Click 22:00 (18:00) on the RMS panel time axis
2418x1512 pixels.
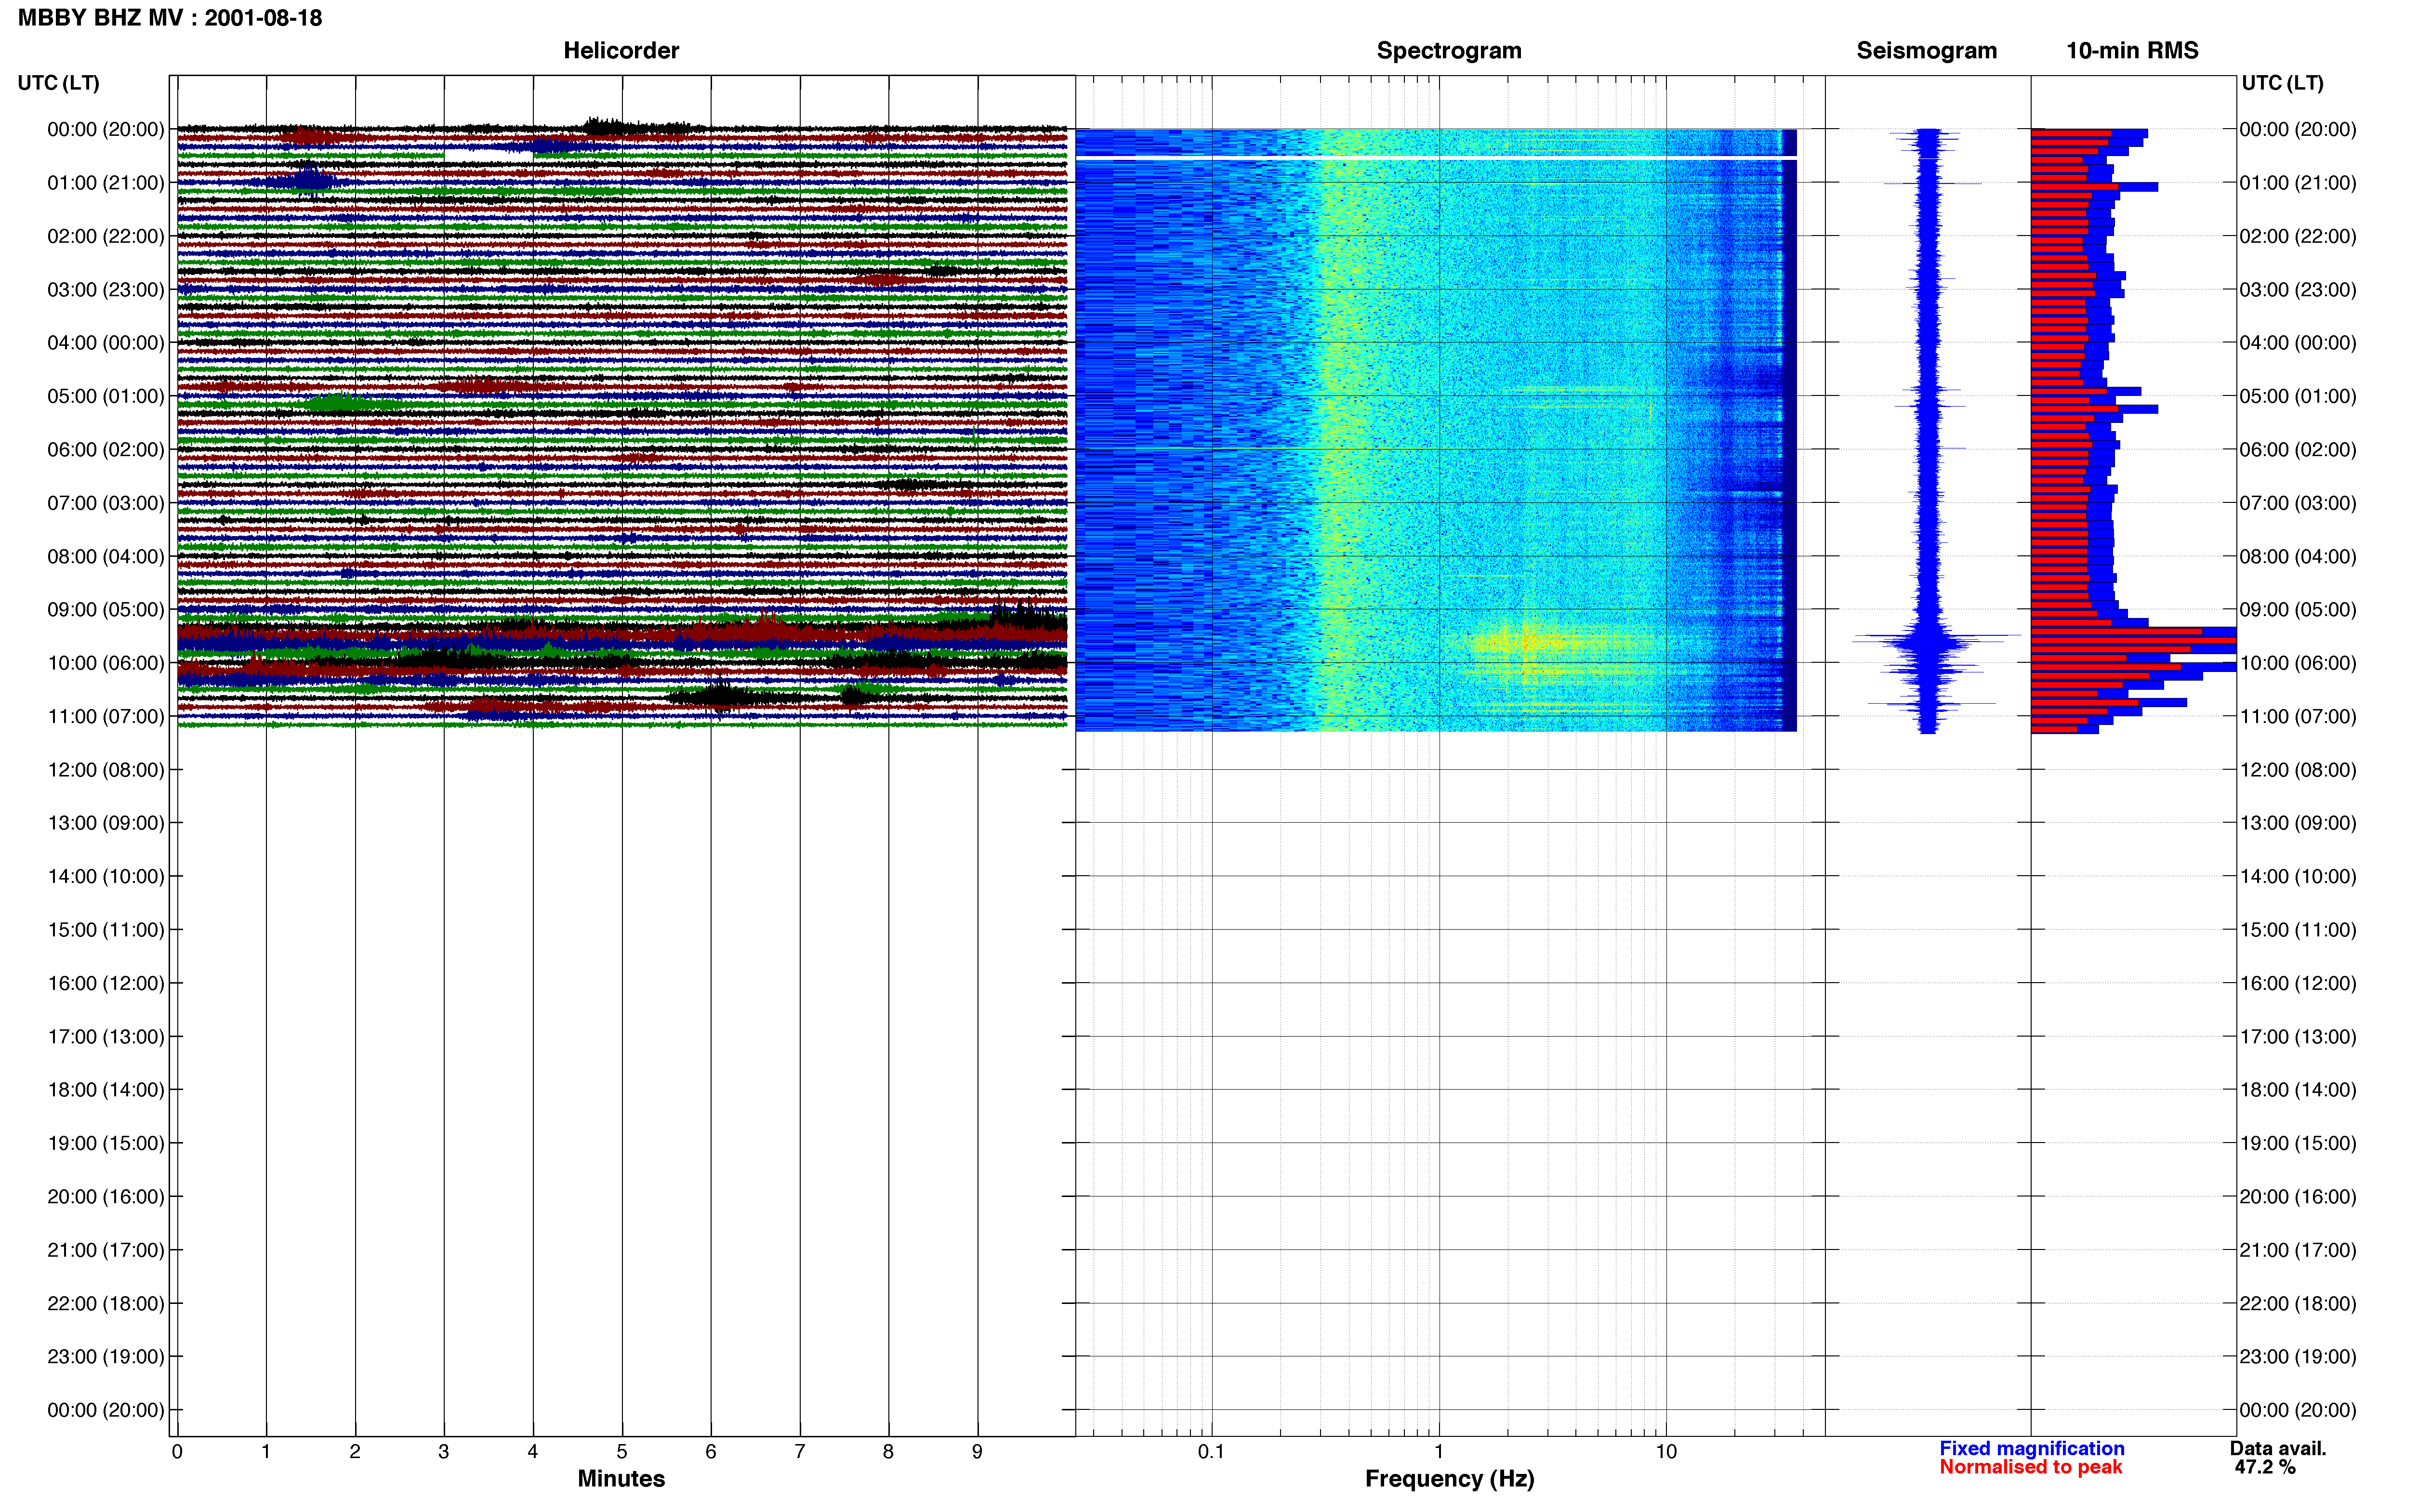pos(2298,1304)
